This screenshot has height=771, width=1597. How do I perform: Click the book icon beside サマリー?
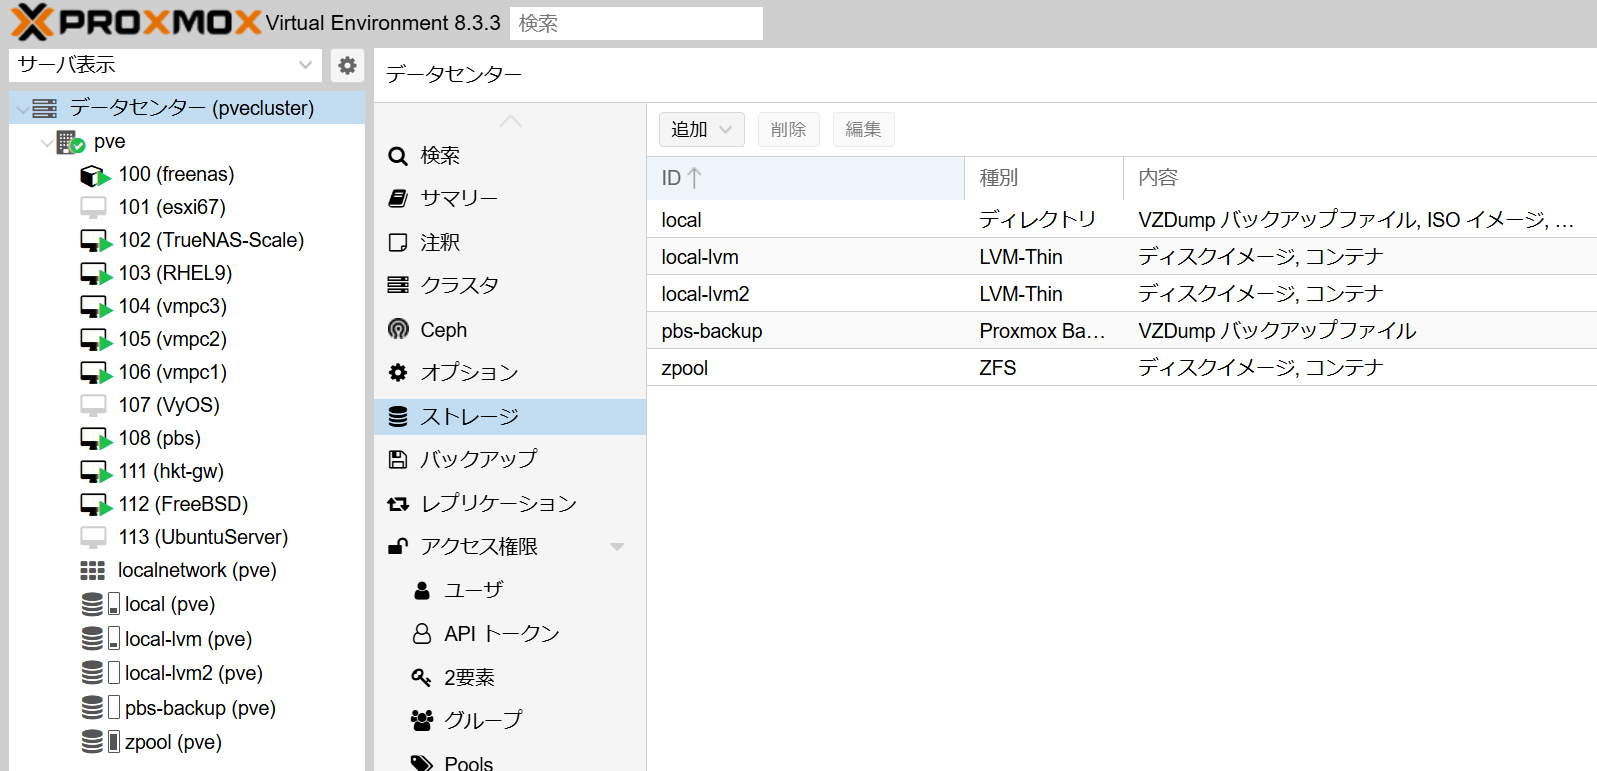pos(398,199)
